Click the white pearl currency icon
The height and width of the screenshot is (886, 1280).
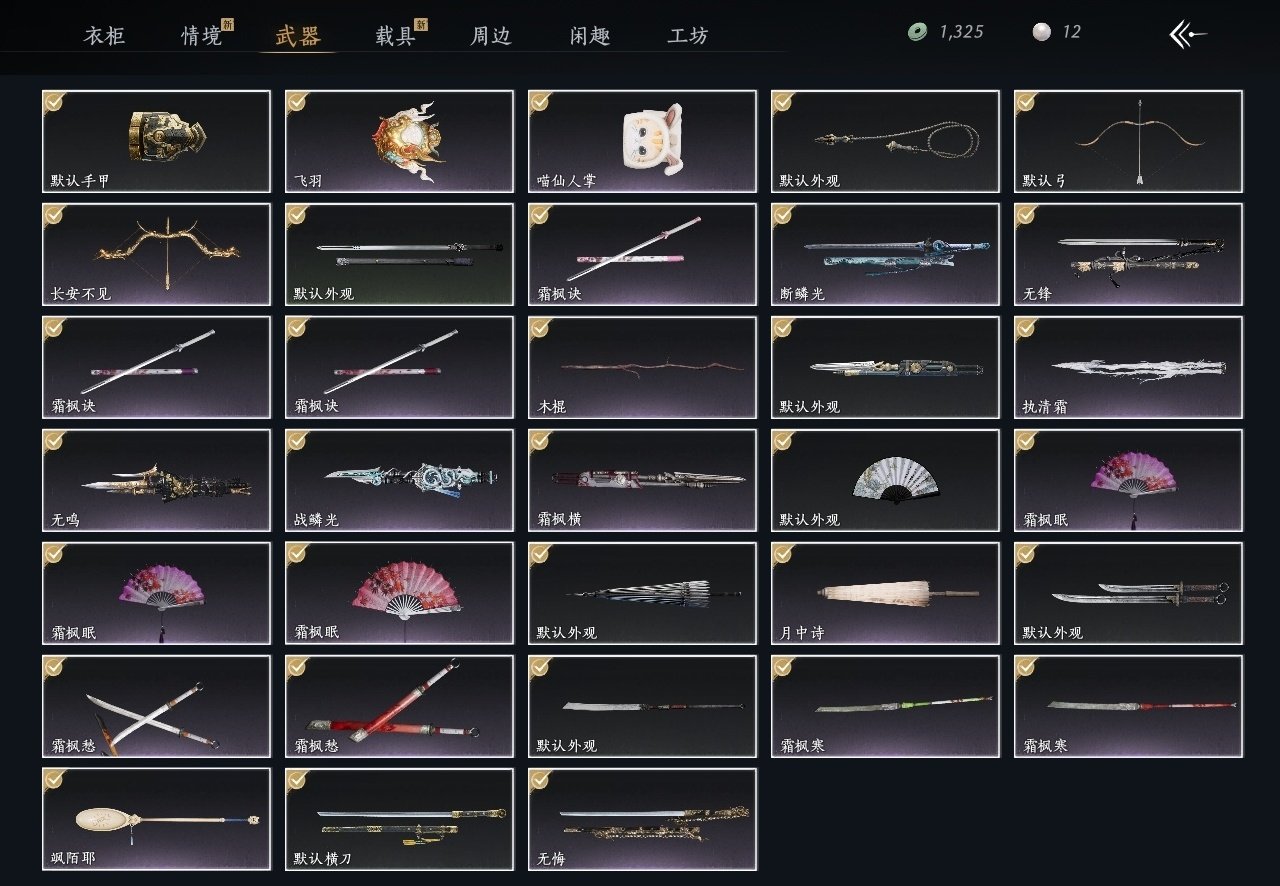(1041, 32)
